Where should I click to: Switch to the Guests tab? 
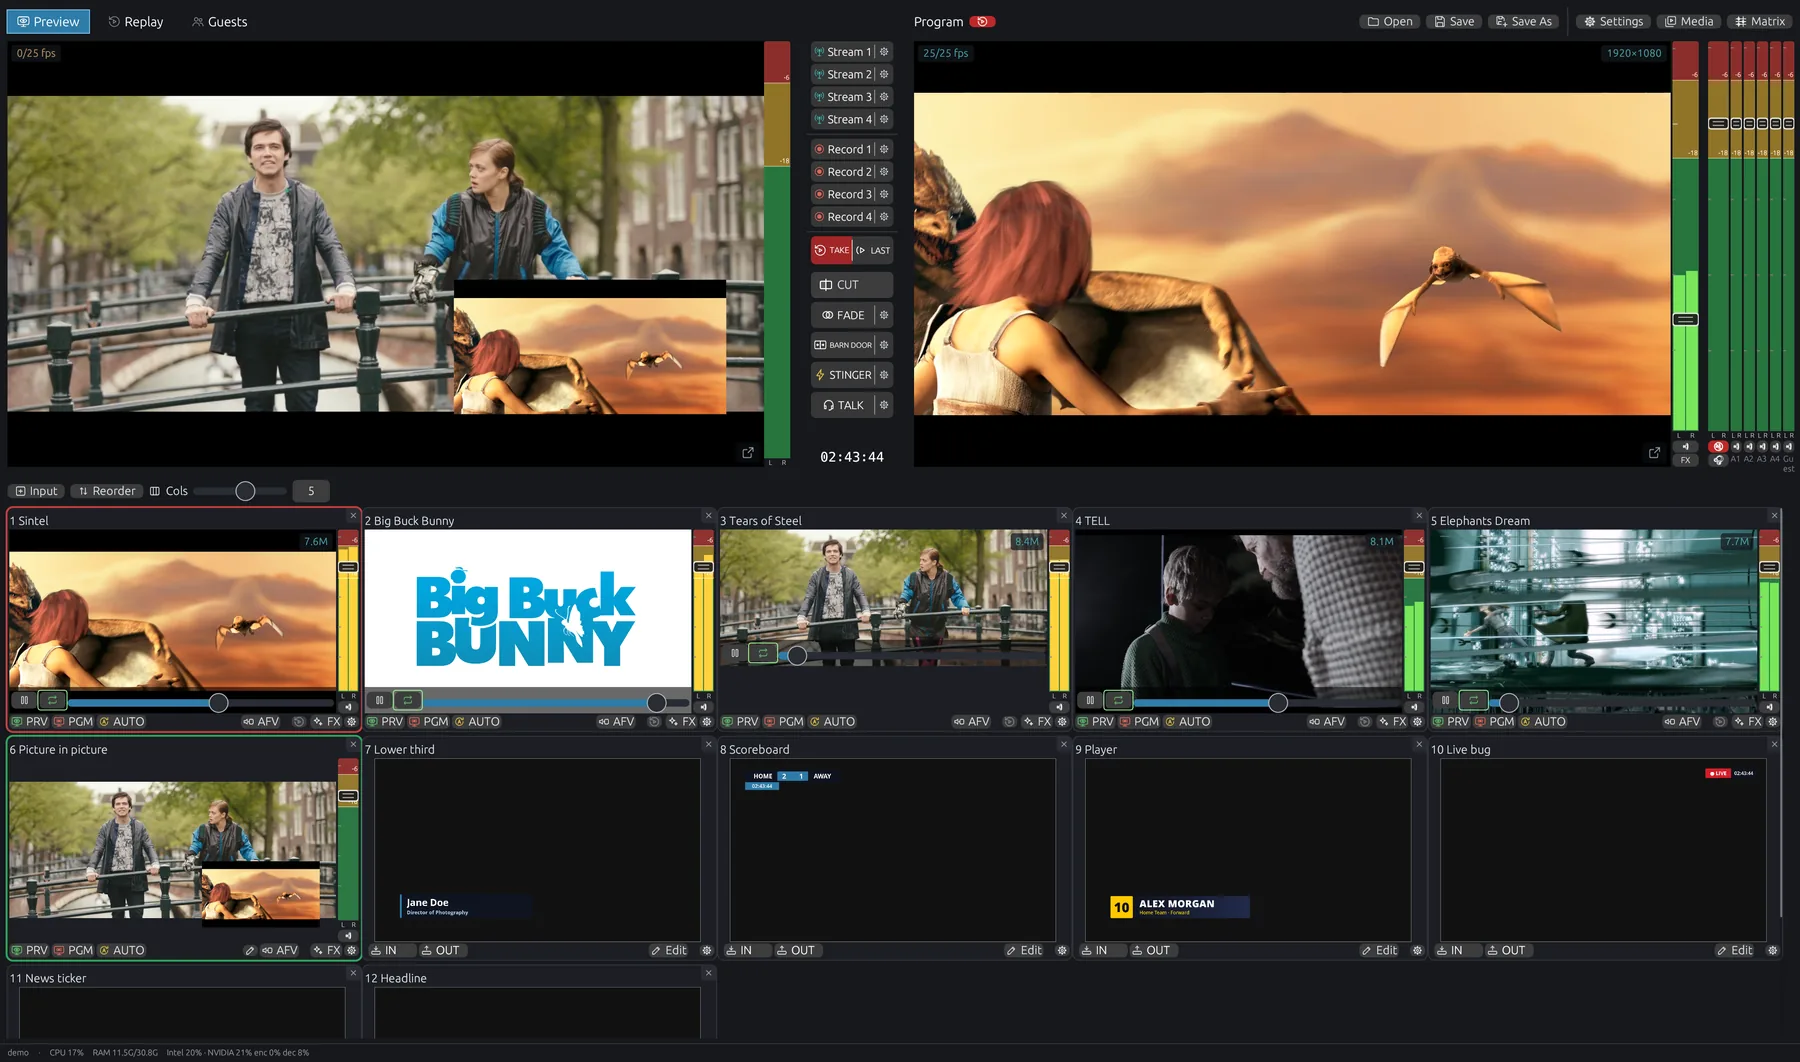coord(220,22)
